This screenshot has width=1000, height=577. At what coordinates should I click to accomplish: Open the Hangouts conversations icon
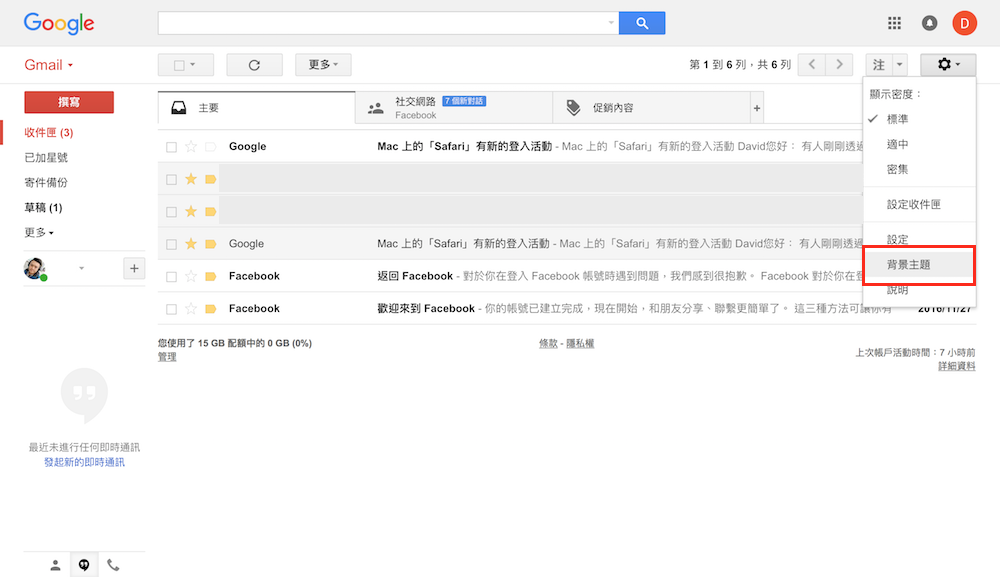point(84,565)
